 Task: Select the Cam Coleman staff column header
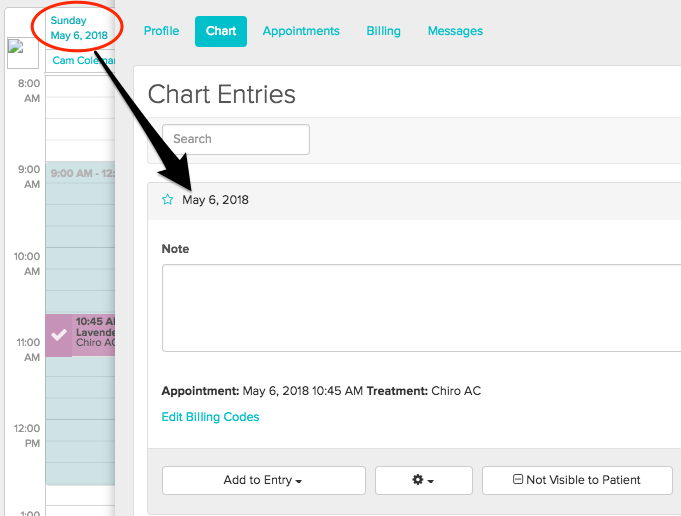pyautogui.click(x=84, y=61)
